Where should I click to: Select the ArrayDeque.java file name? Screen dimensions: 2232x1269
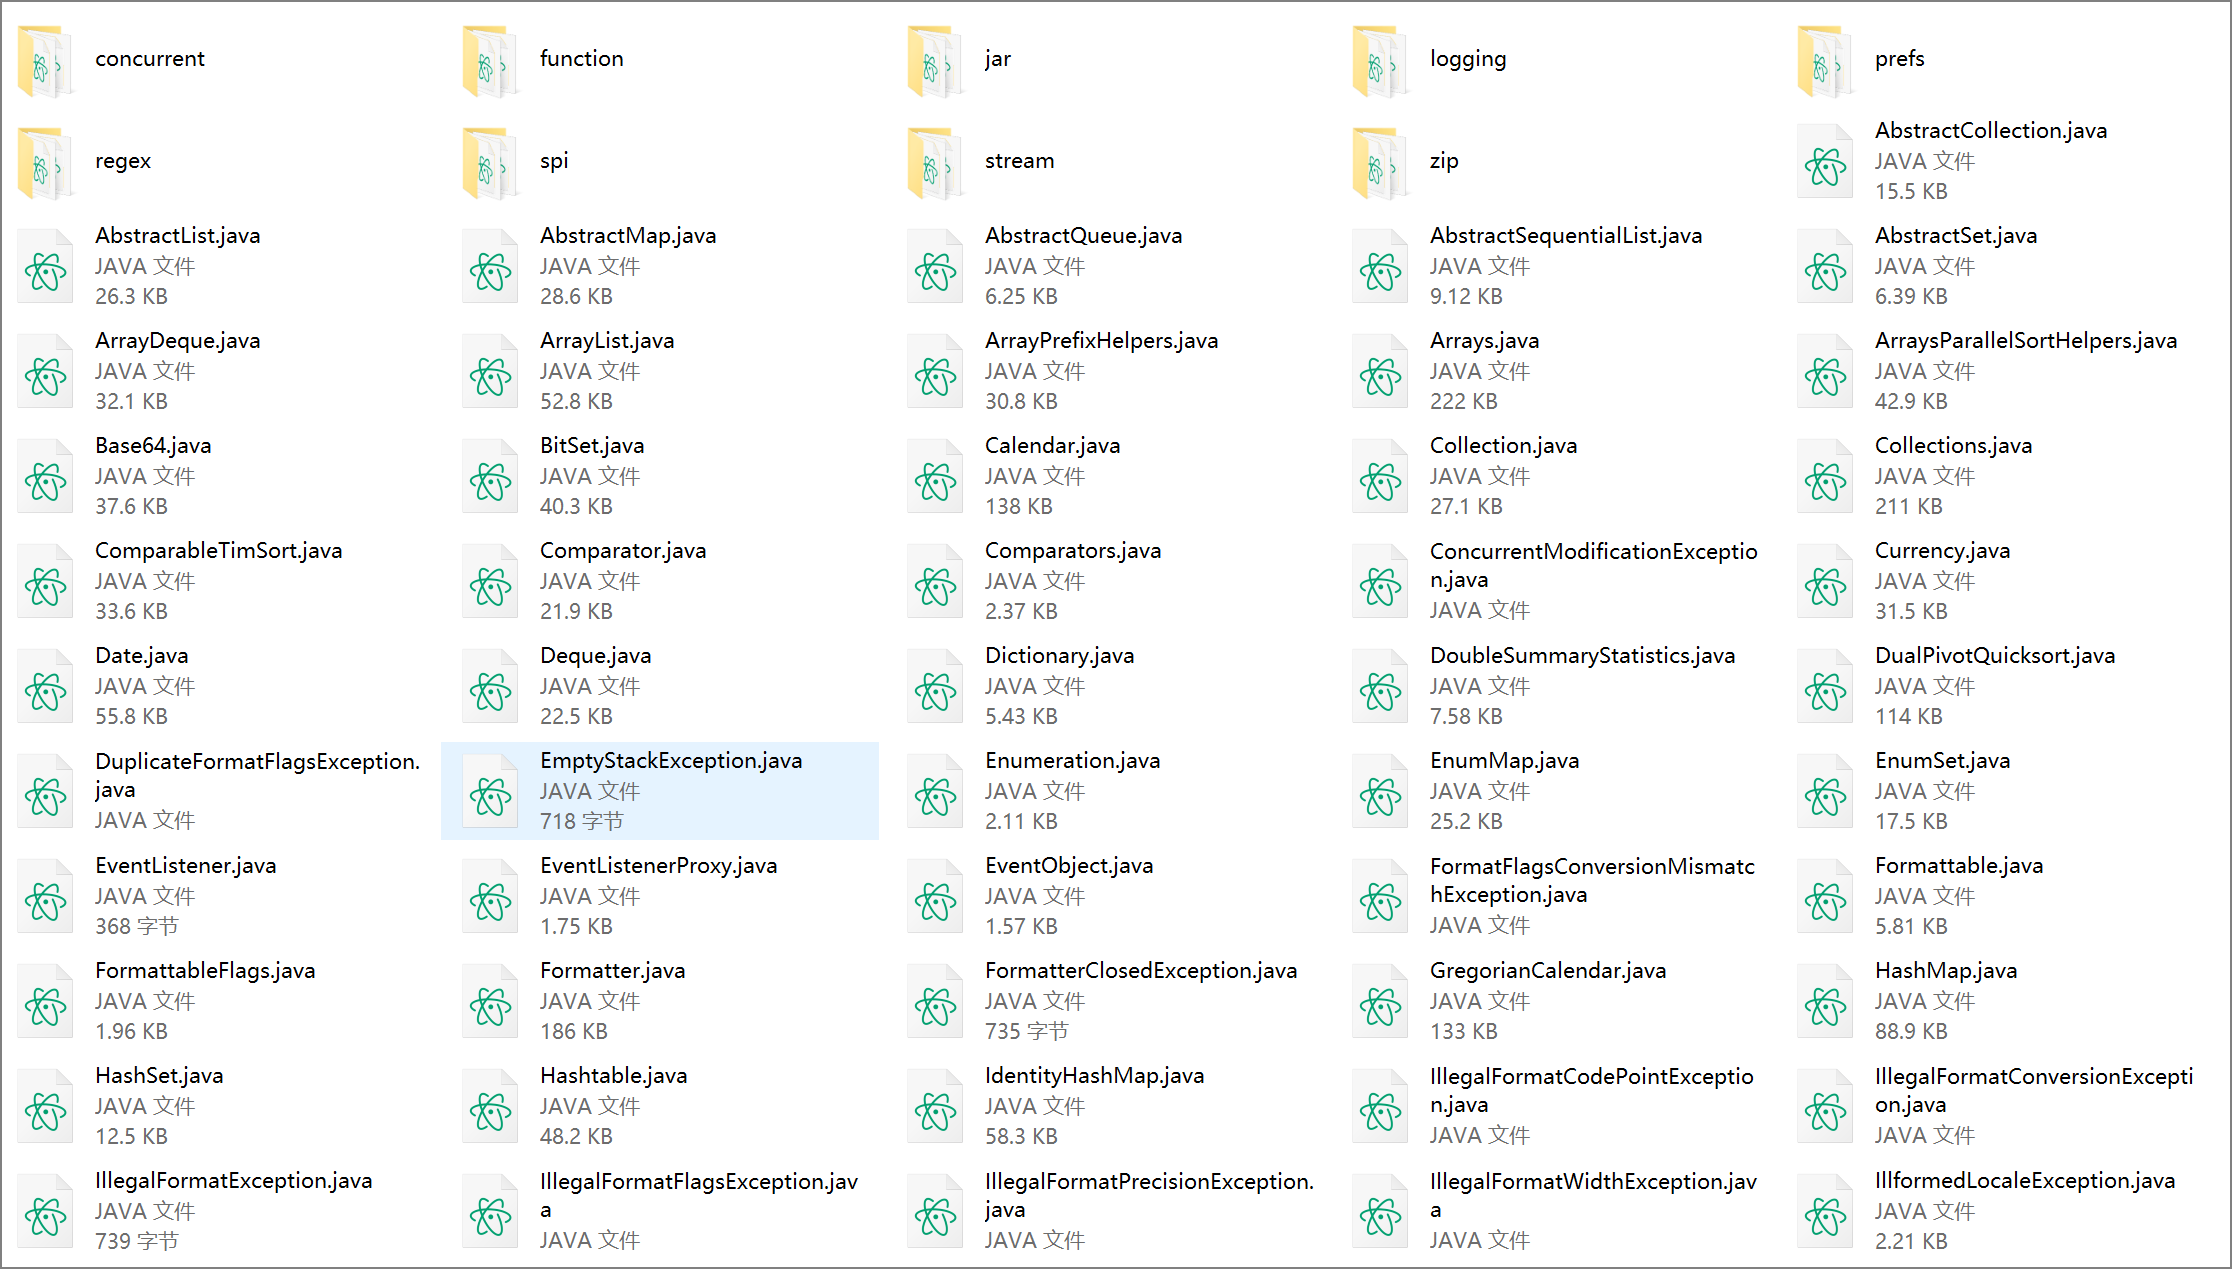pos(178,341)
